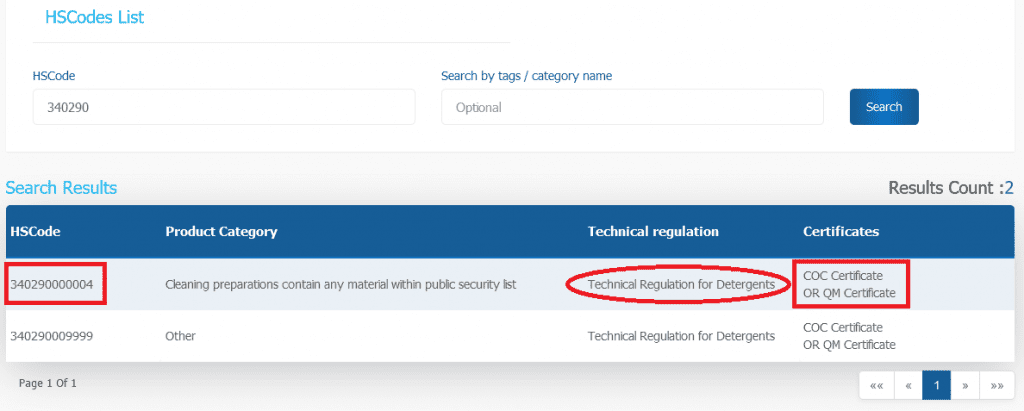Click the Certificates column header
Image resolution: width=1024 pixels, height=411 pixels.
pos(841,231)
